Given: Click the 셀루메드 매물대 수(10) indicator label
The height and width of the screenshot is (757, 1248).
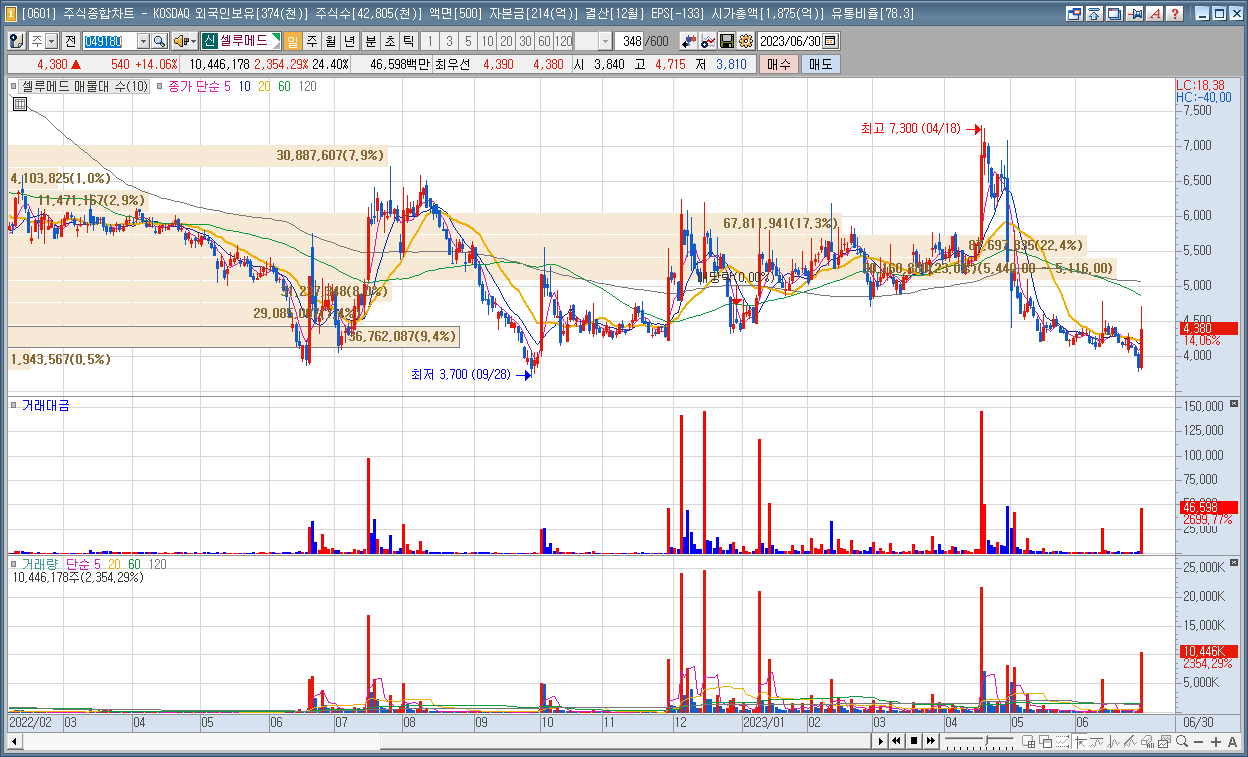Looking at the screenshot, I should 85,87.
